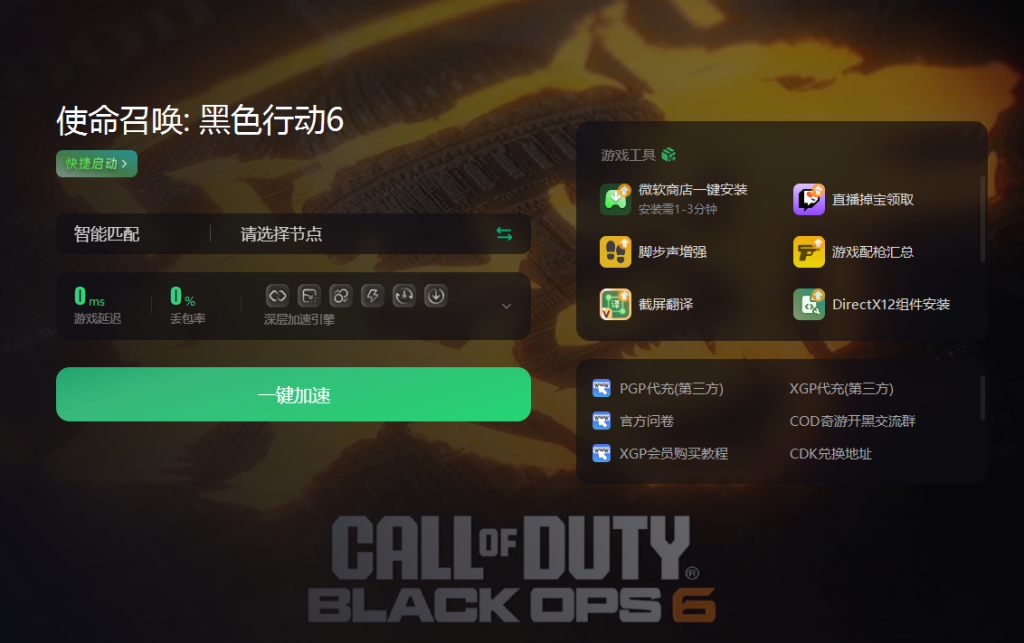
Task: Click the 一键加速 accelerate button
Action: click(293, 394)
